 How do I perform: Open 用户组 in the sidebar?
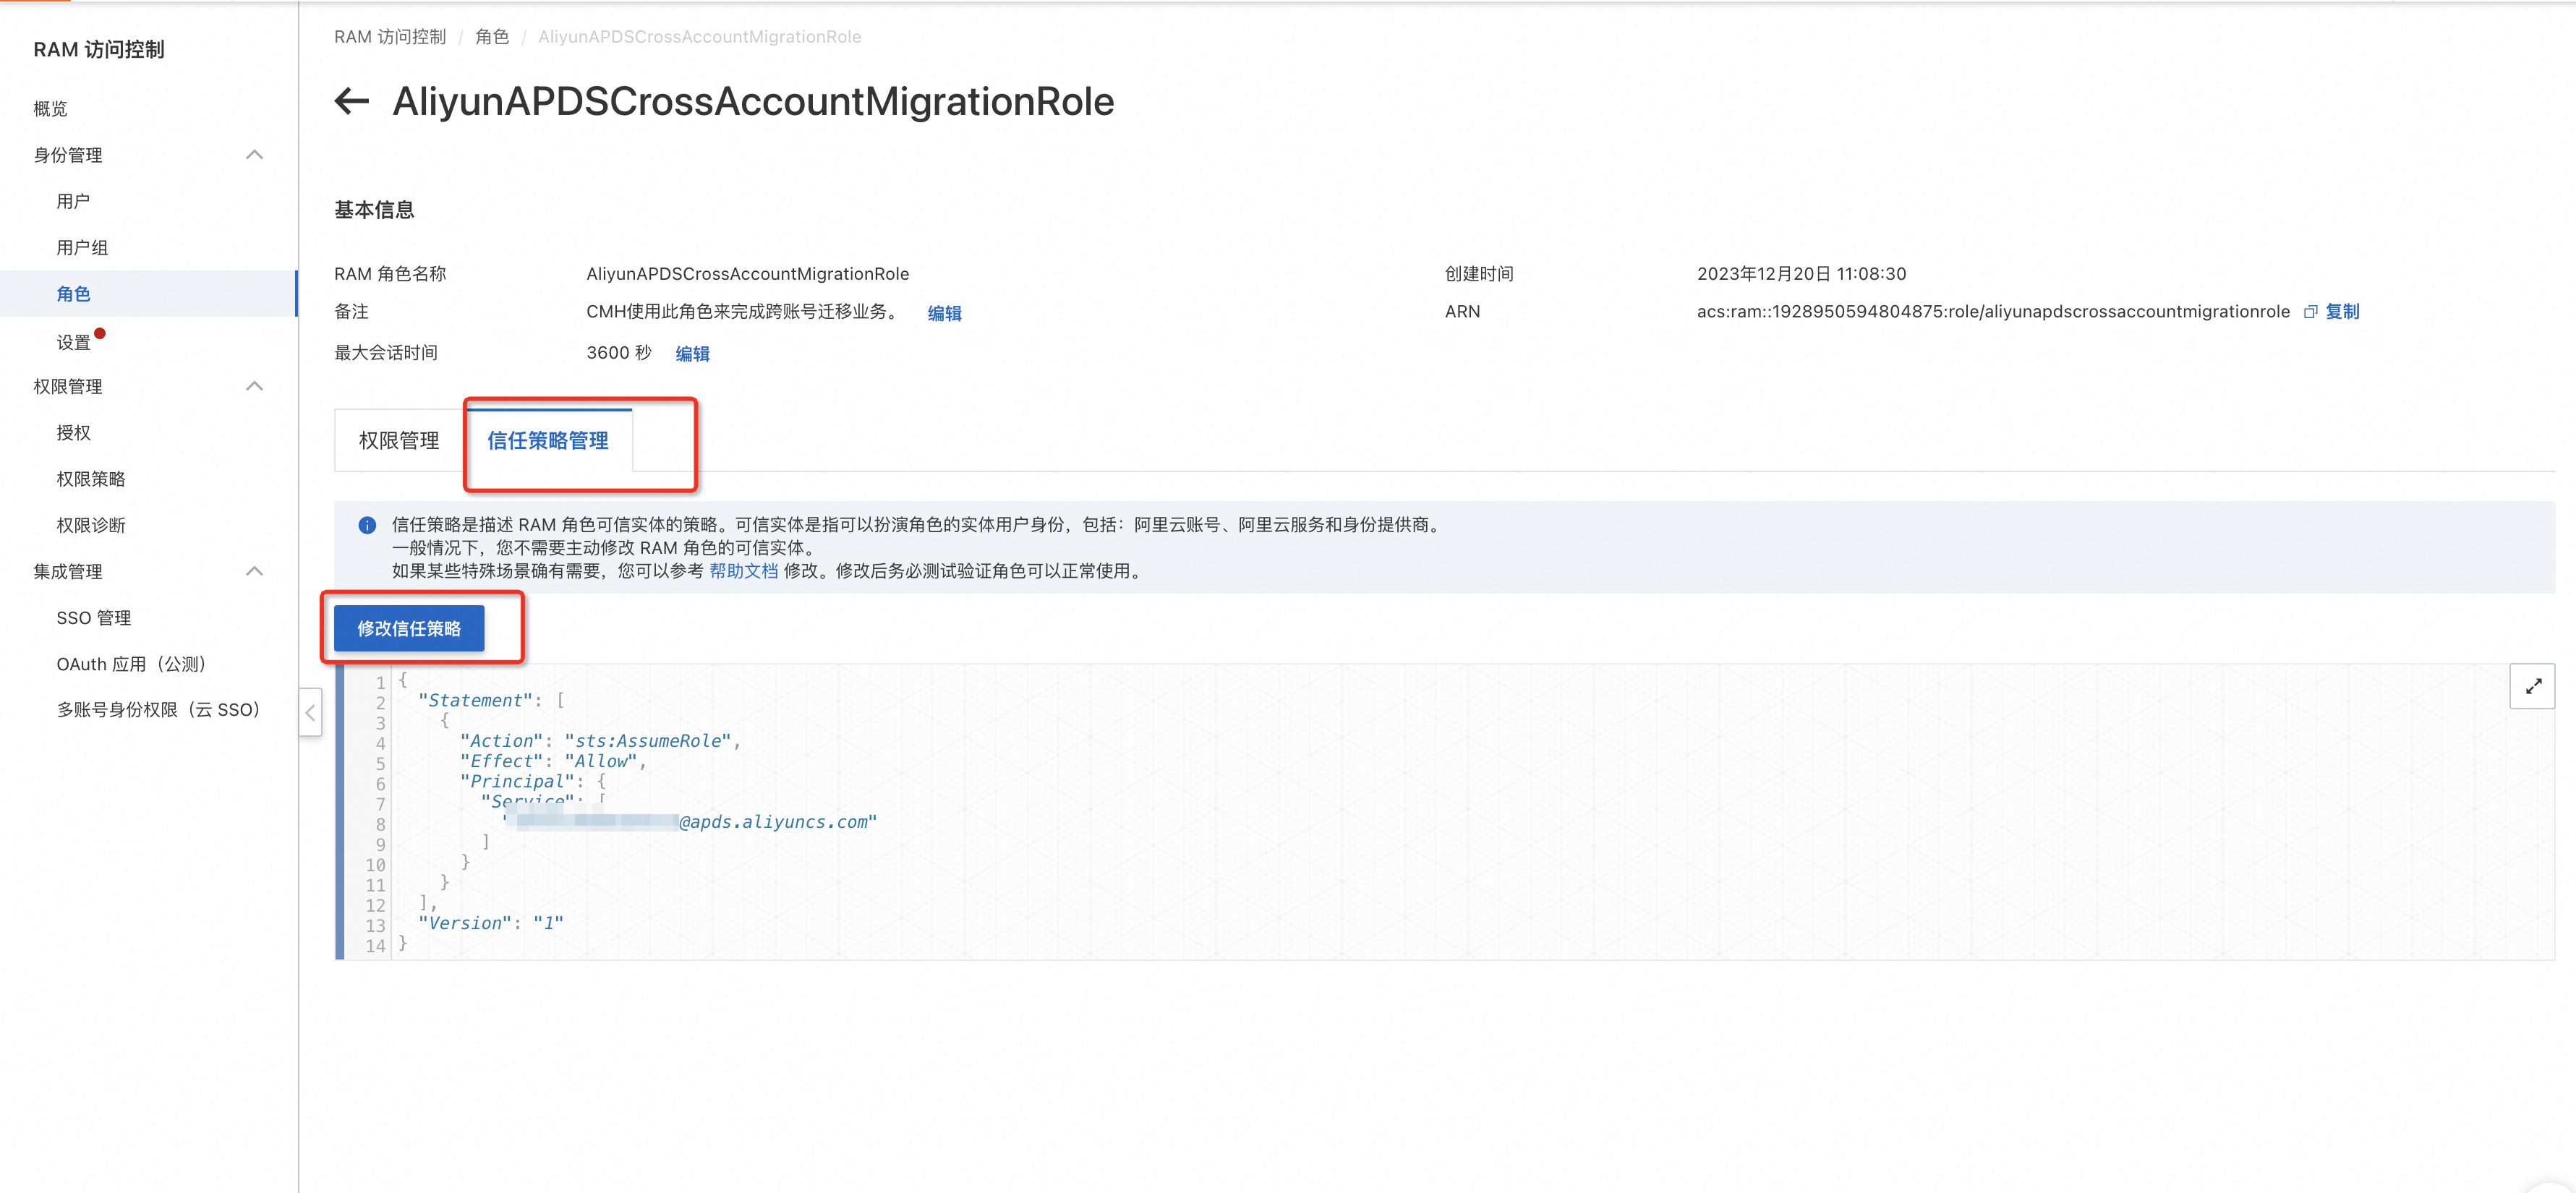click(82, 247)
